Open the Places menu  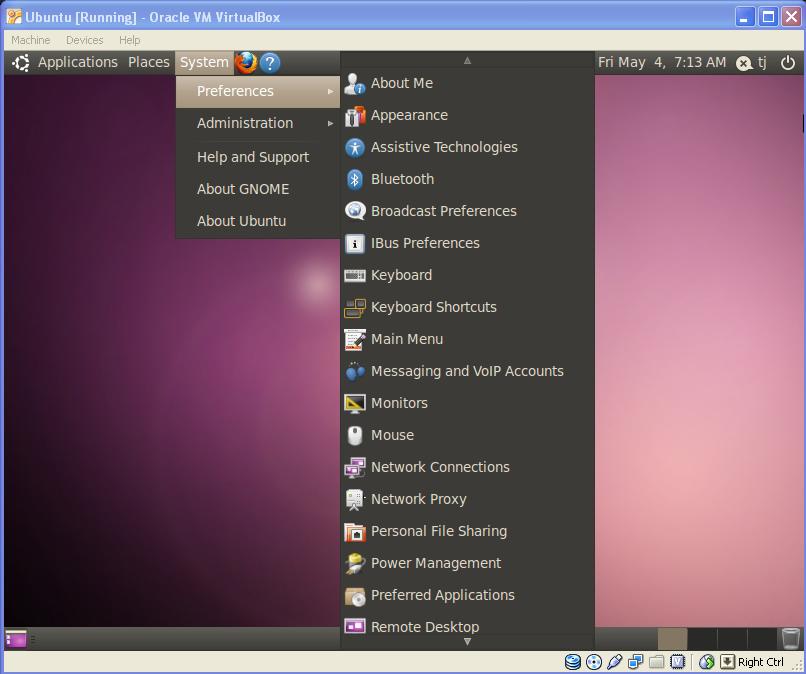click(x=149, y=62)
